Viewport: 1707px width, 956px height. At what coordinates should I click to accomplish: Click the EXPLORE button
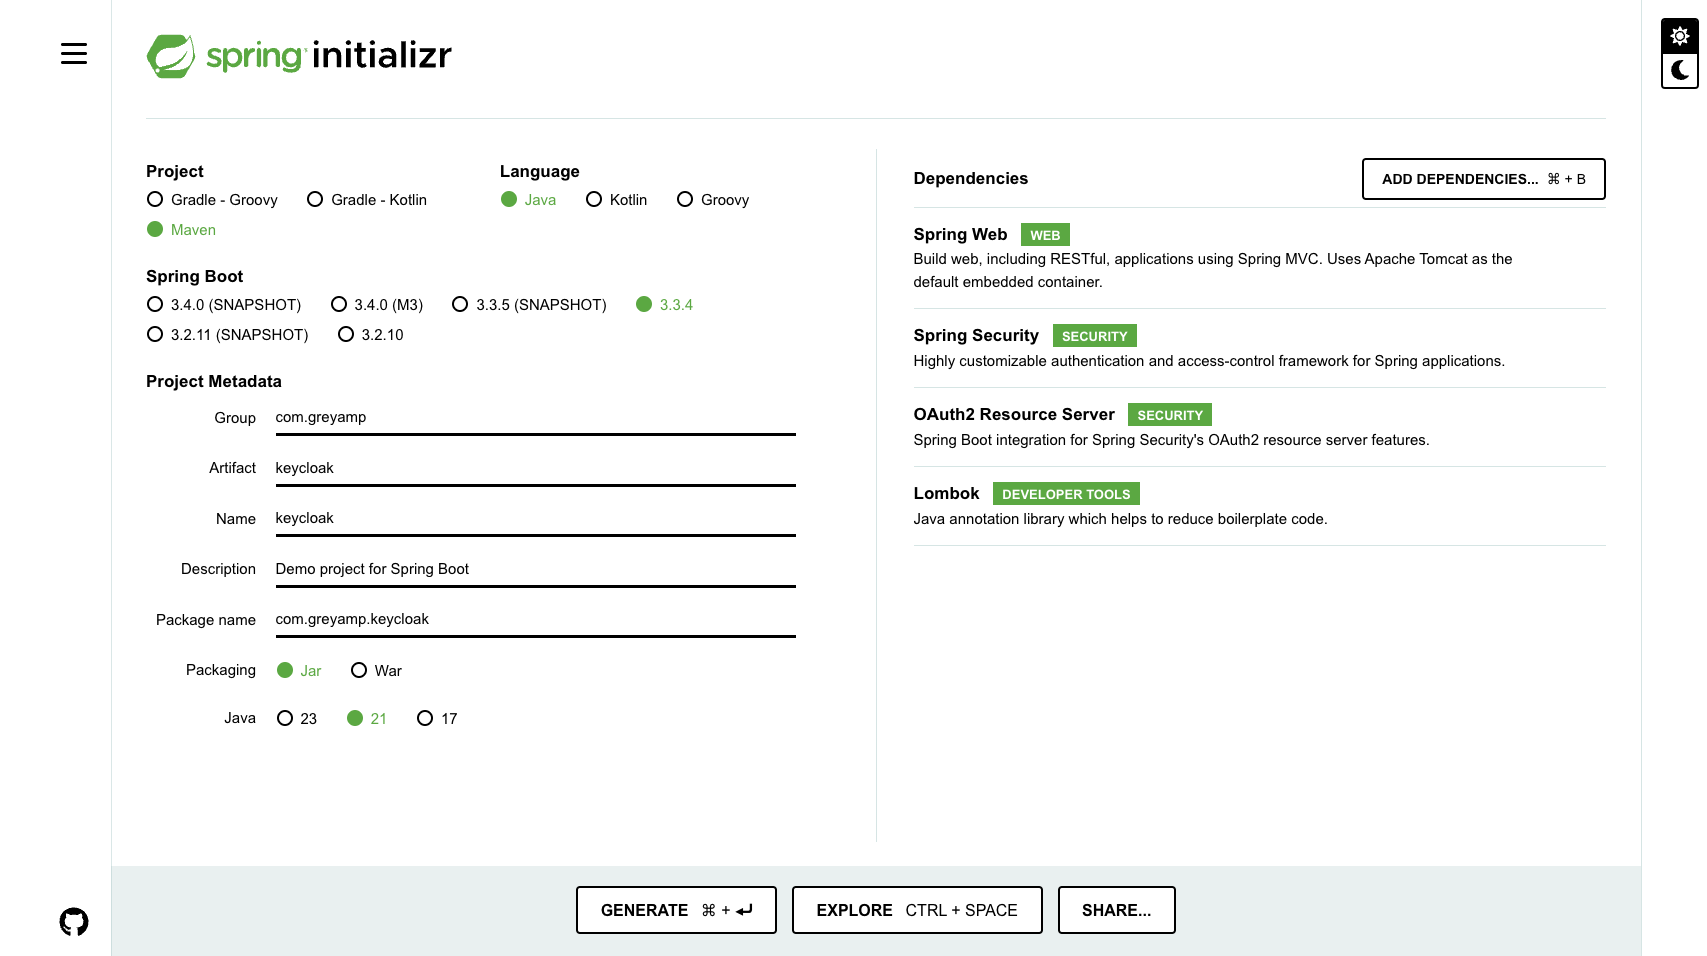pyautogui.click(x=917, y=910)
